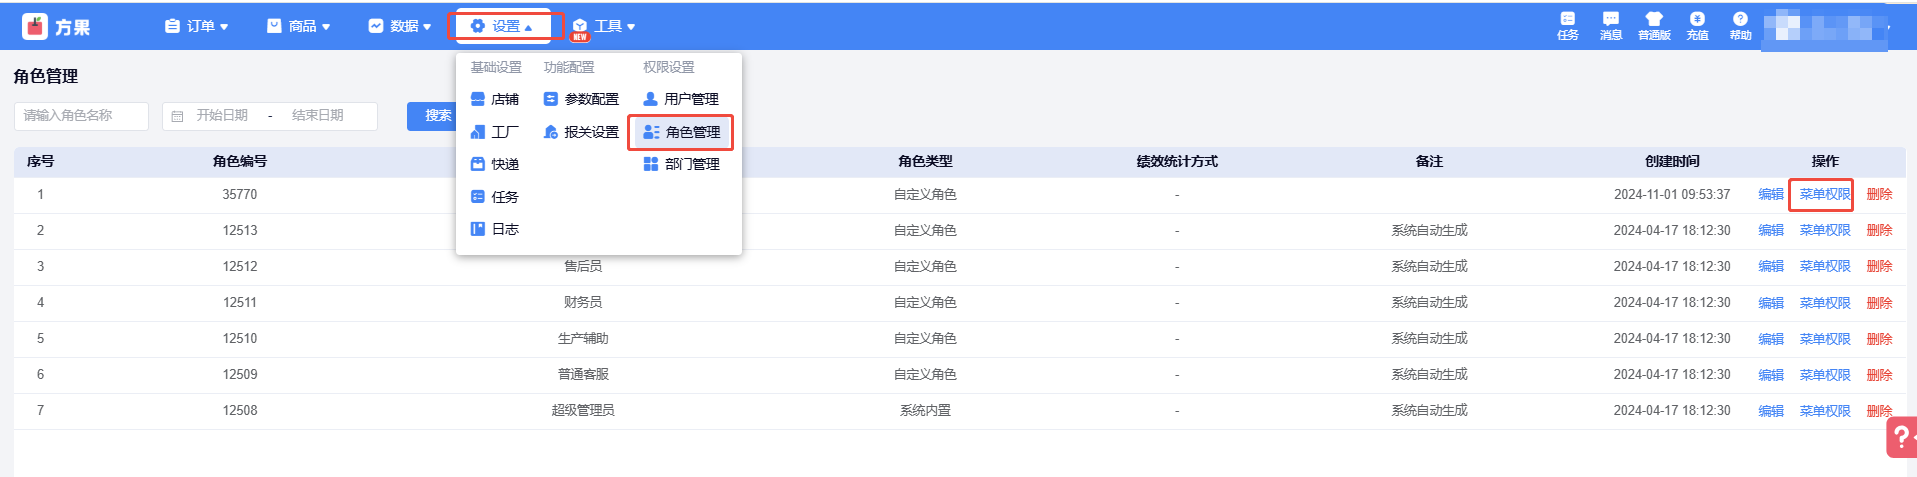Expand the 工具 dropdown menu
This screenshot has height=477, width=1917.
pyautogui.click(x=604, y=26)
